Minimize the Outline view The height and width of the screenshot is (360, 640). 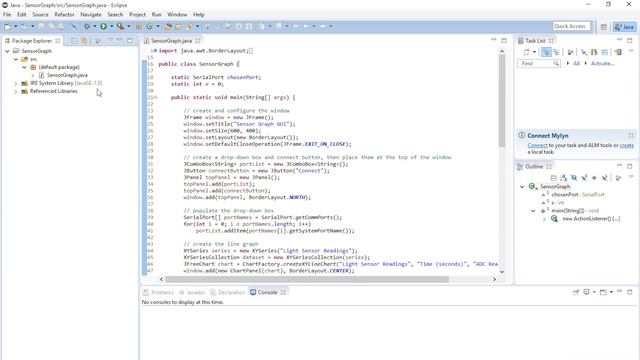[619, 165]
